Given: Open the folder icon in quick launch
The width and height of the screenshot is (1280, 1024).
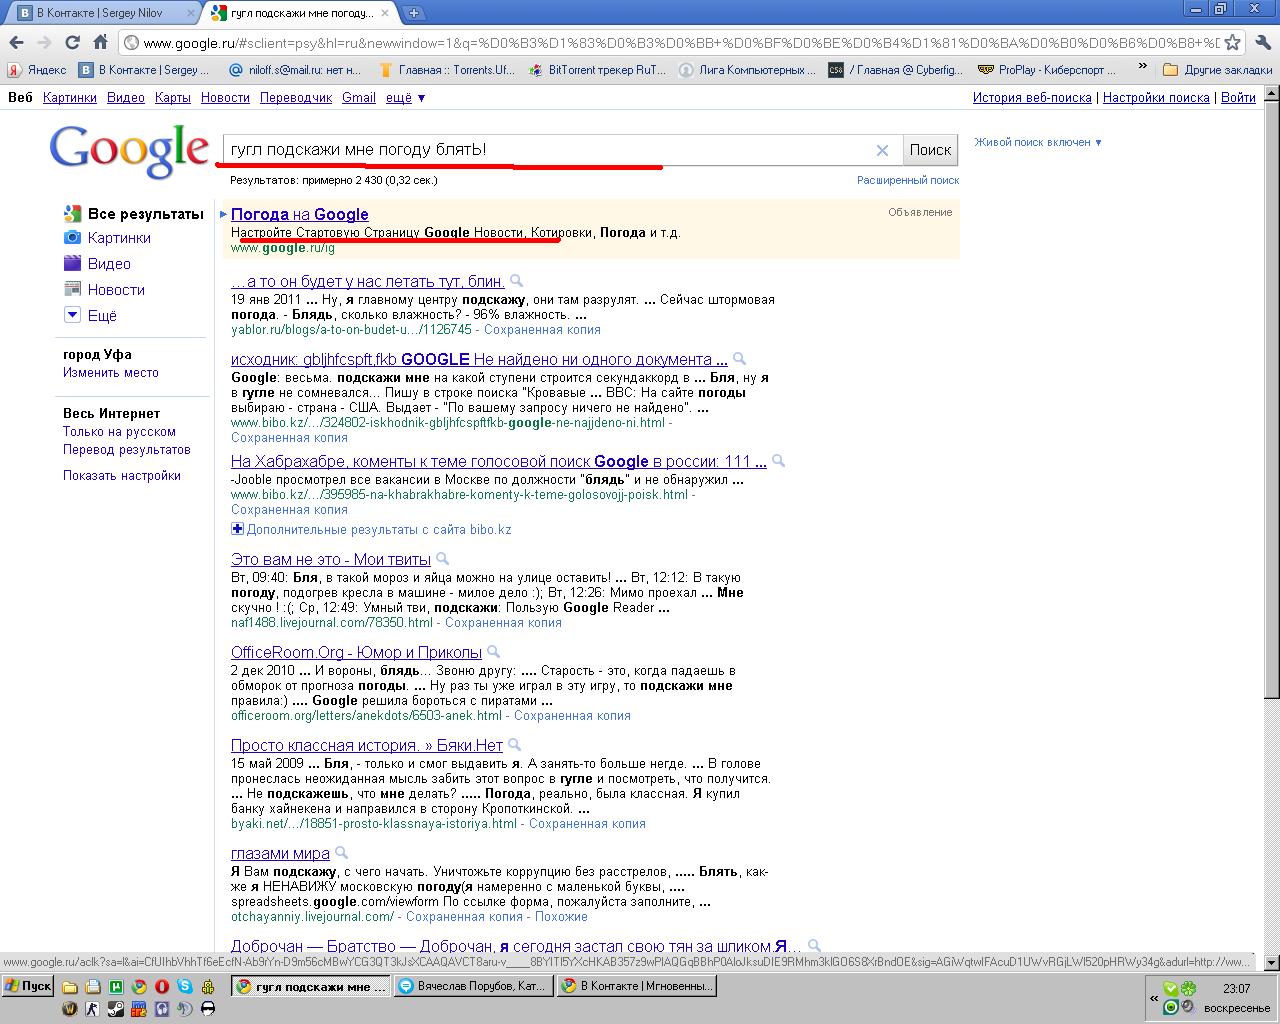Looking at the screenshot, I should pyautogui.click(x=69, y=986).
